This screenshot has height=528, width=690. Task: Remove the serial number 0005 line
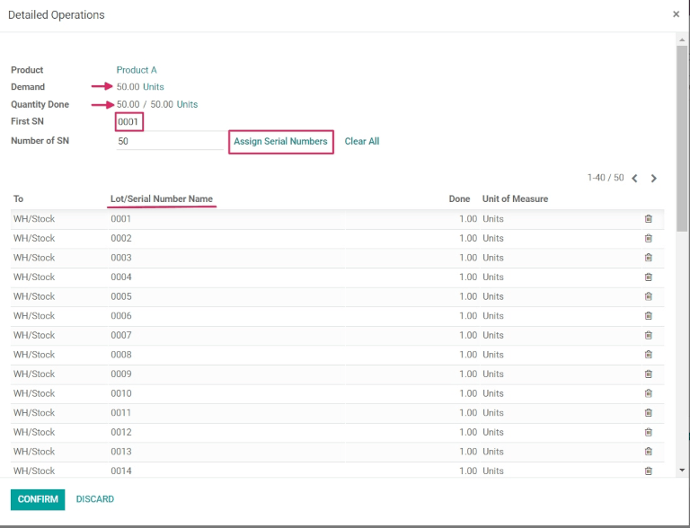pos(648,297)
